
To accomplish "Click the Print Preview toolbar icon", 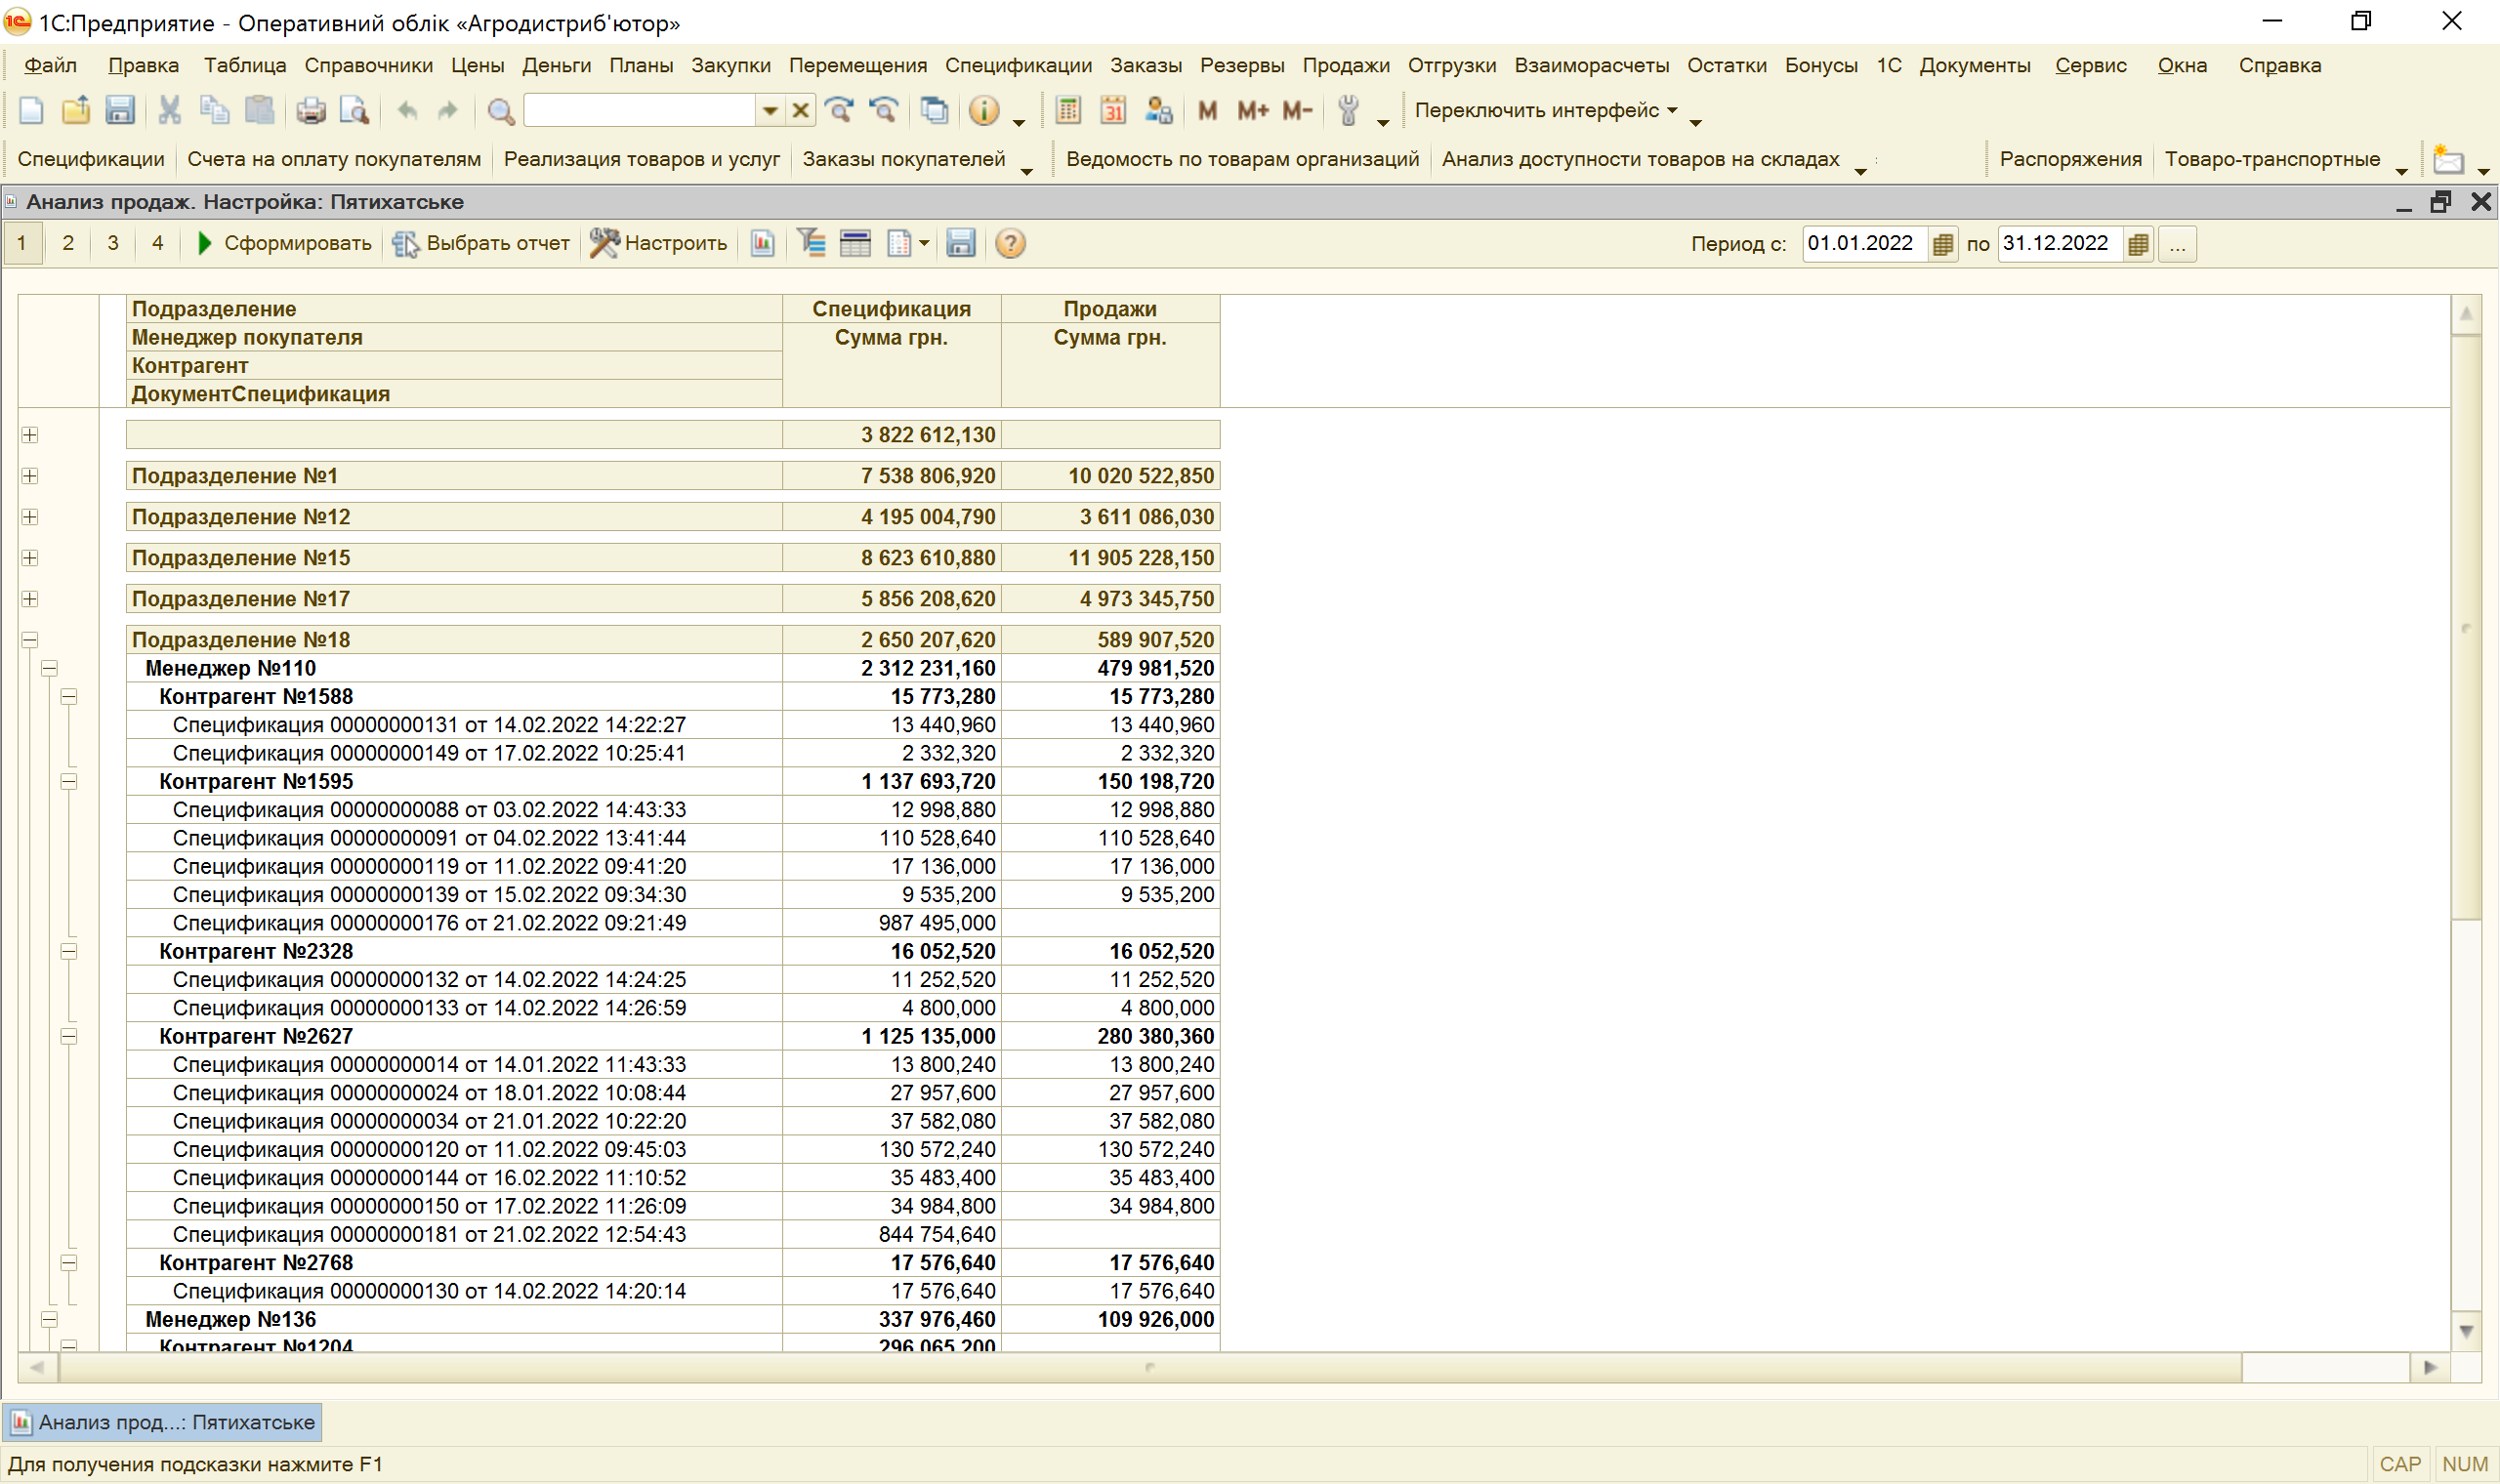I will point(354,111).
